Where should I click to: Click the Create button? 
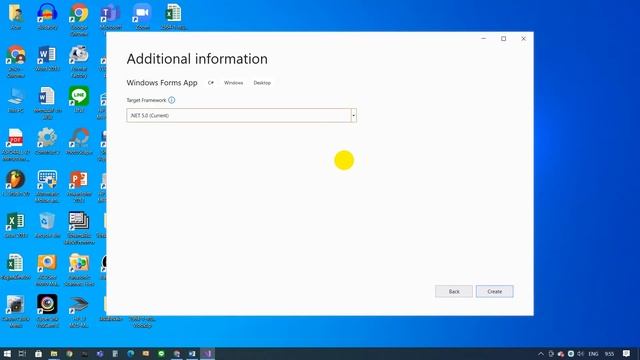pyautogui.click(x=494, y=291)
